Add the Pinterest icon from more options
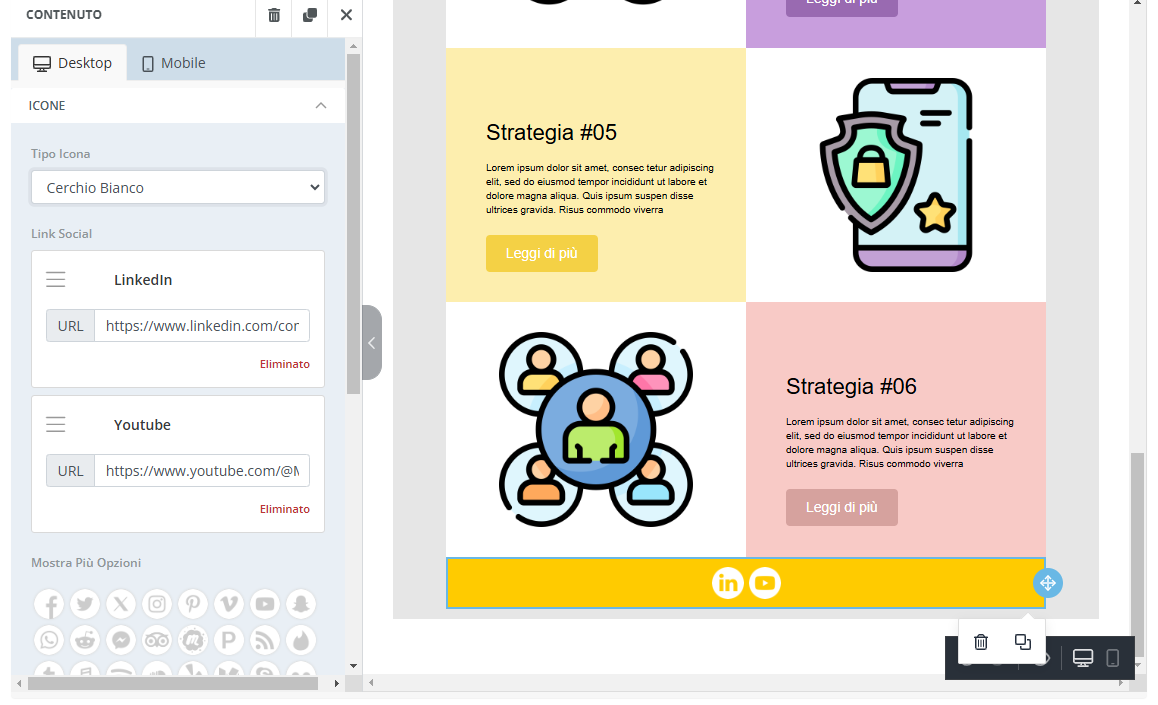This screenshot has width=1158, height=705. (x=193, y=604)
